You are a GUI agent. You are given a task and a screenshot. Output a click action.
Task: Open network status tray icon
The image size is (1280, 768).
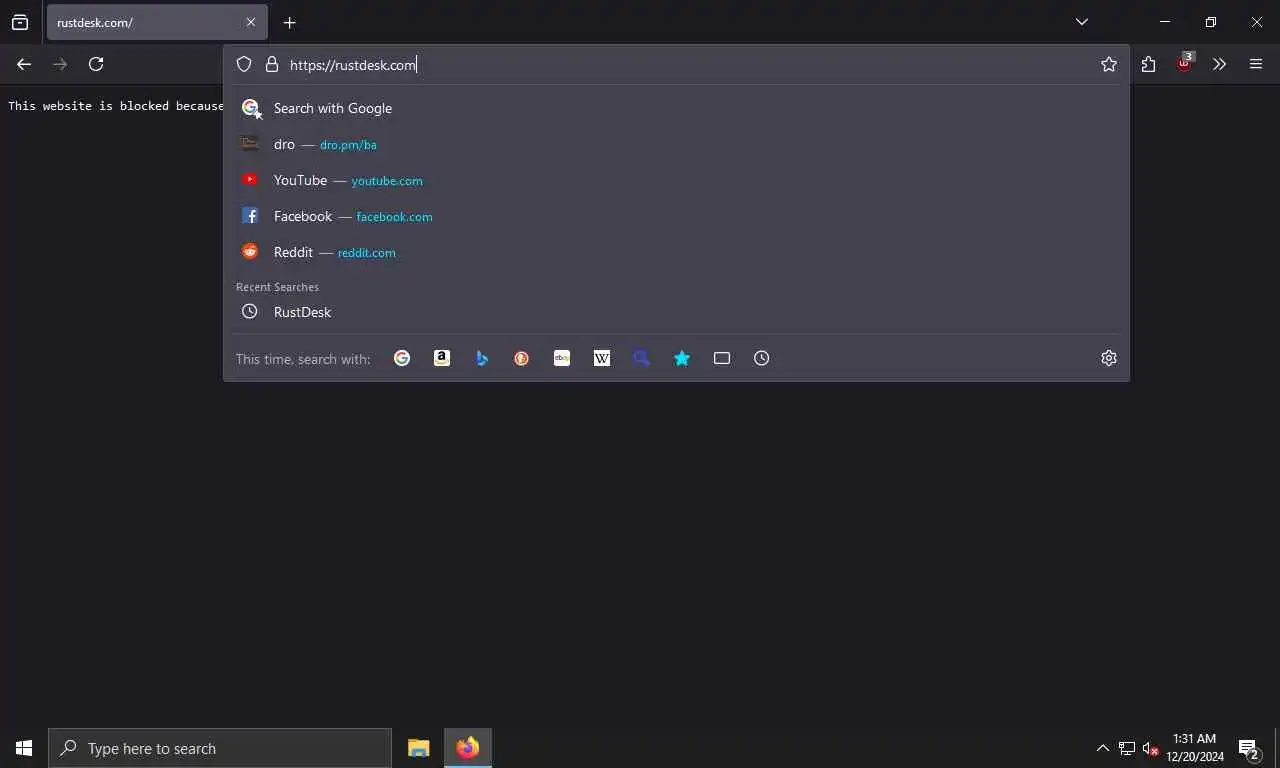click(x=1127, y=748)
